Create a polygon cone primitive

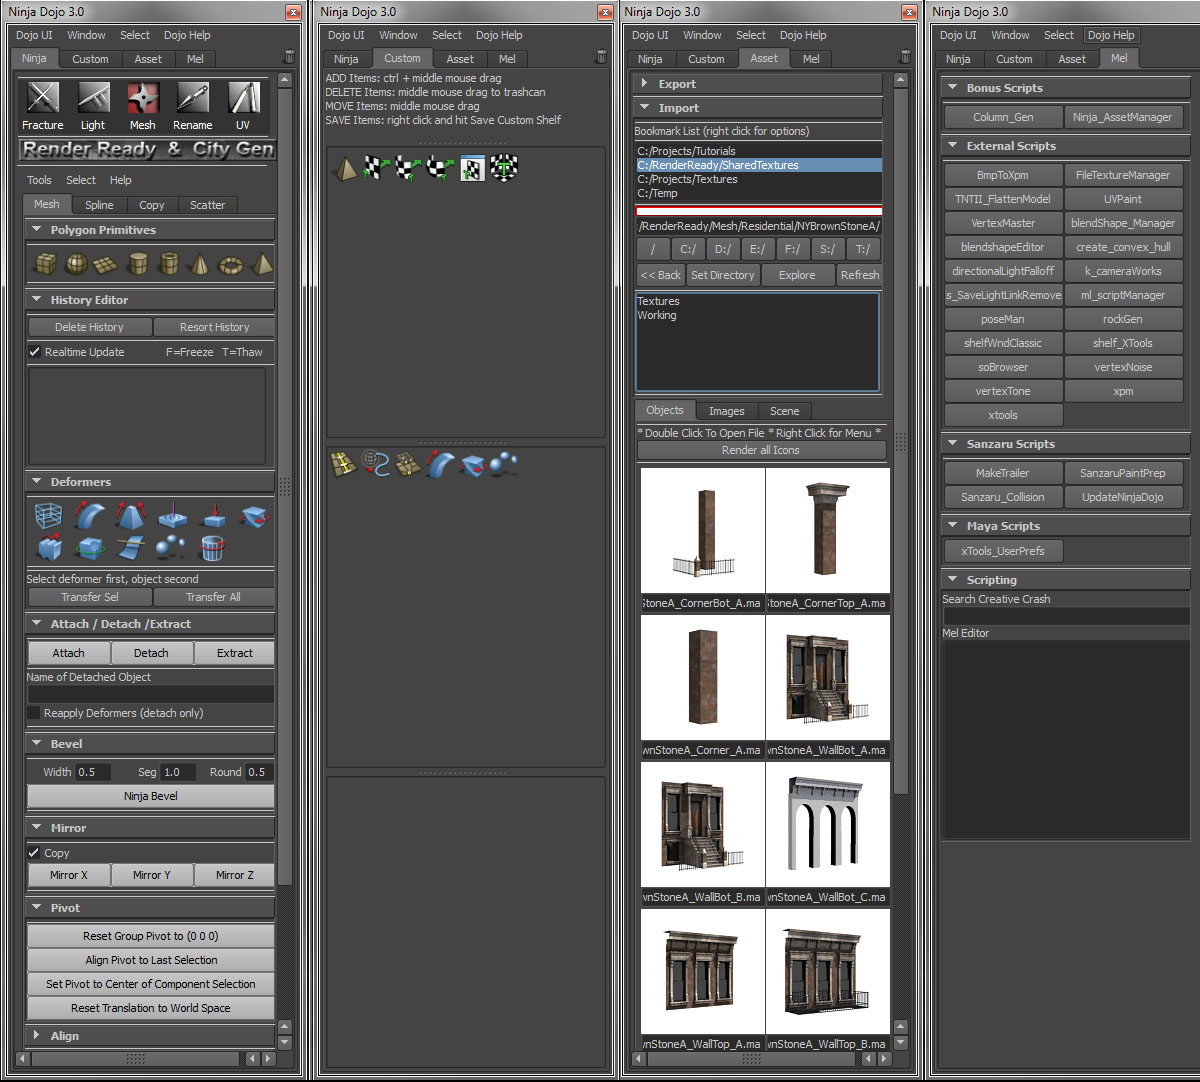pos(200,264)
